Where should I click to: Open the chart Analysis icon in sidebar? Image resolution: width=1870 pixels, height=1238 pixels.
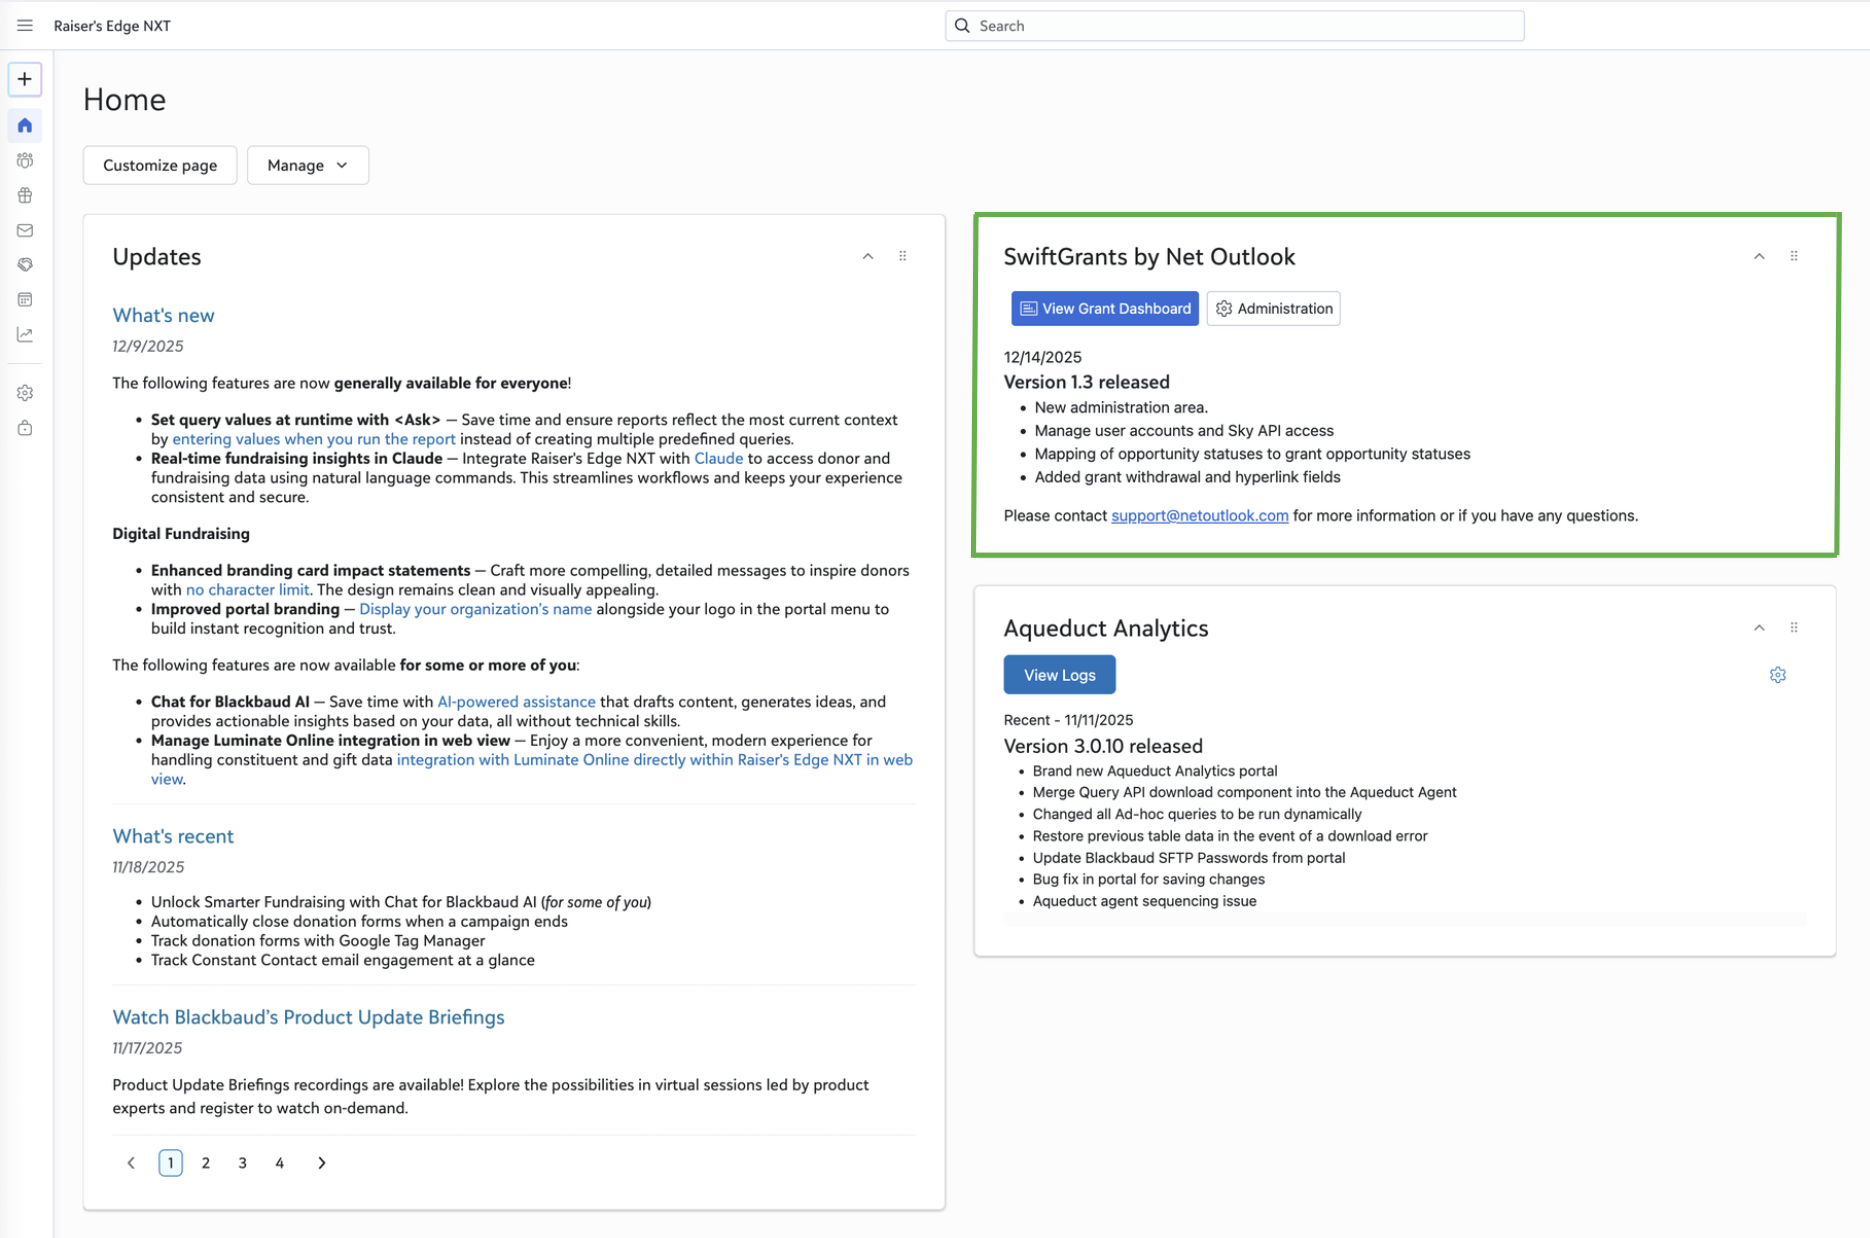(25, 335)
